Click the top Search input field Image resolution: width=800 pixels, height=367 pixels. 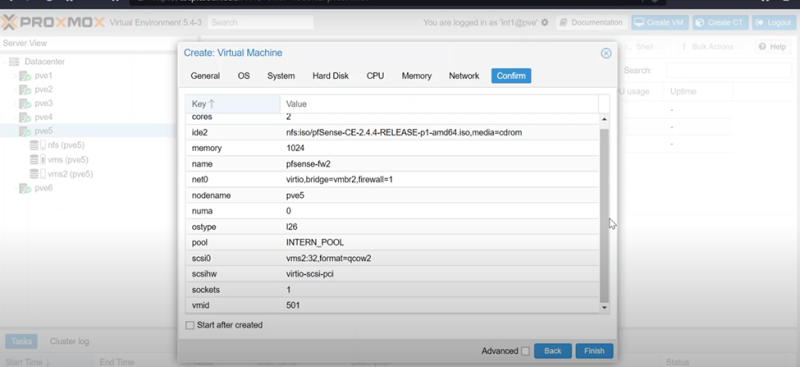tap(261, 22)
